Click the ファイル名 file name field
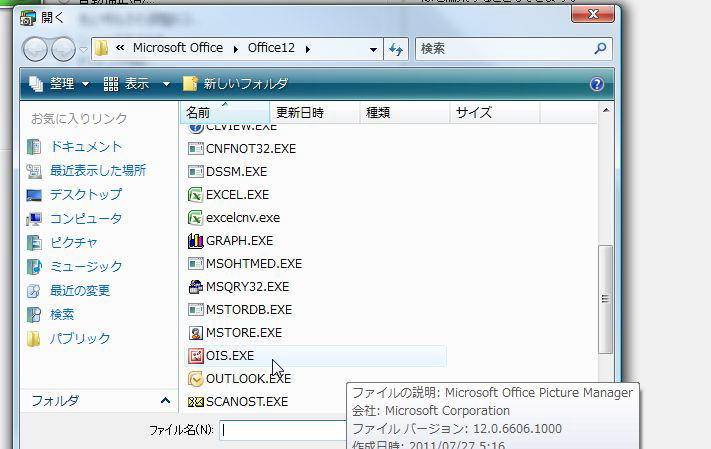This screenshot has width=711, height=449. tap(283, 430)
